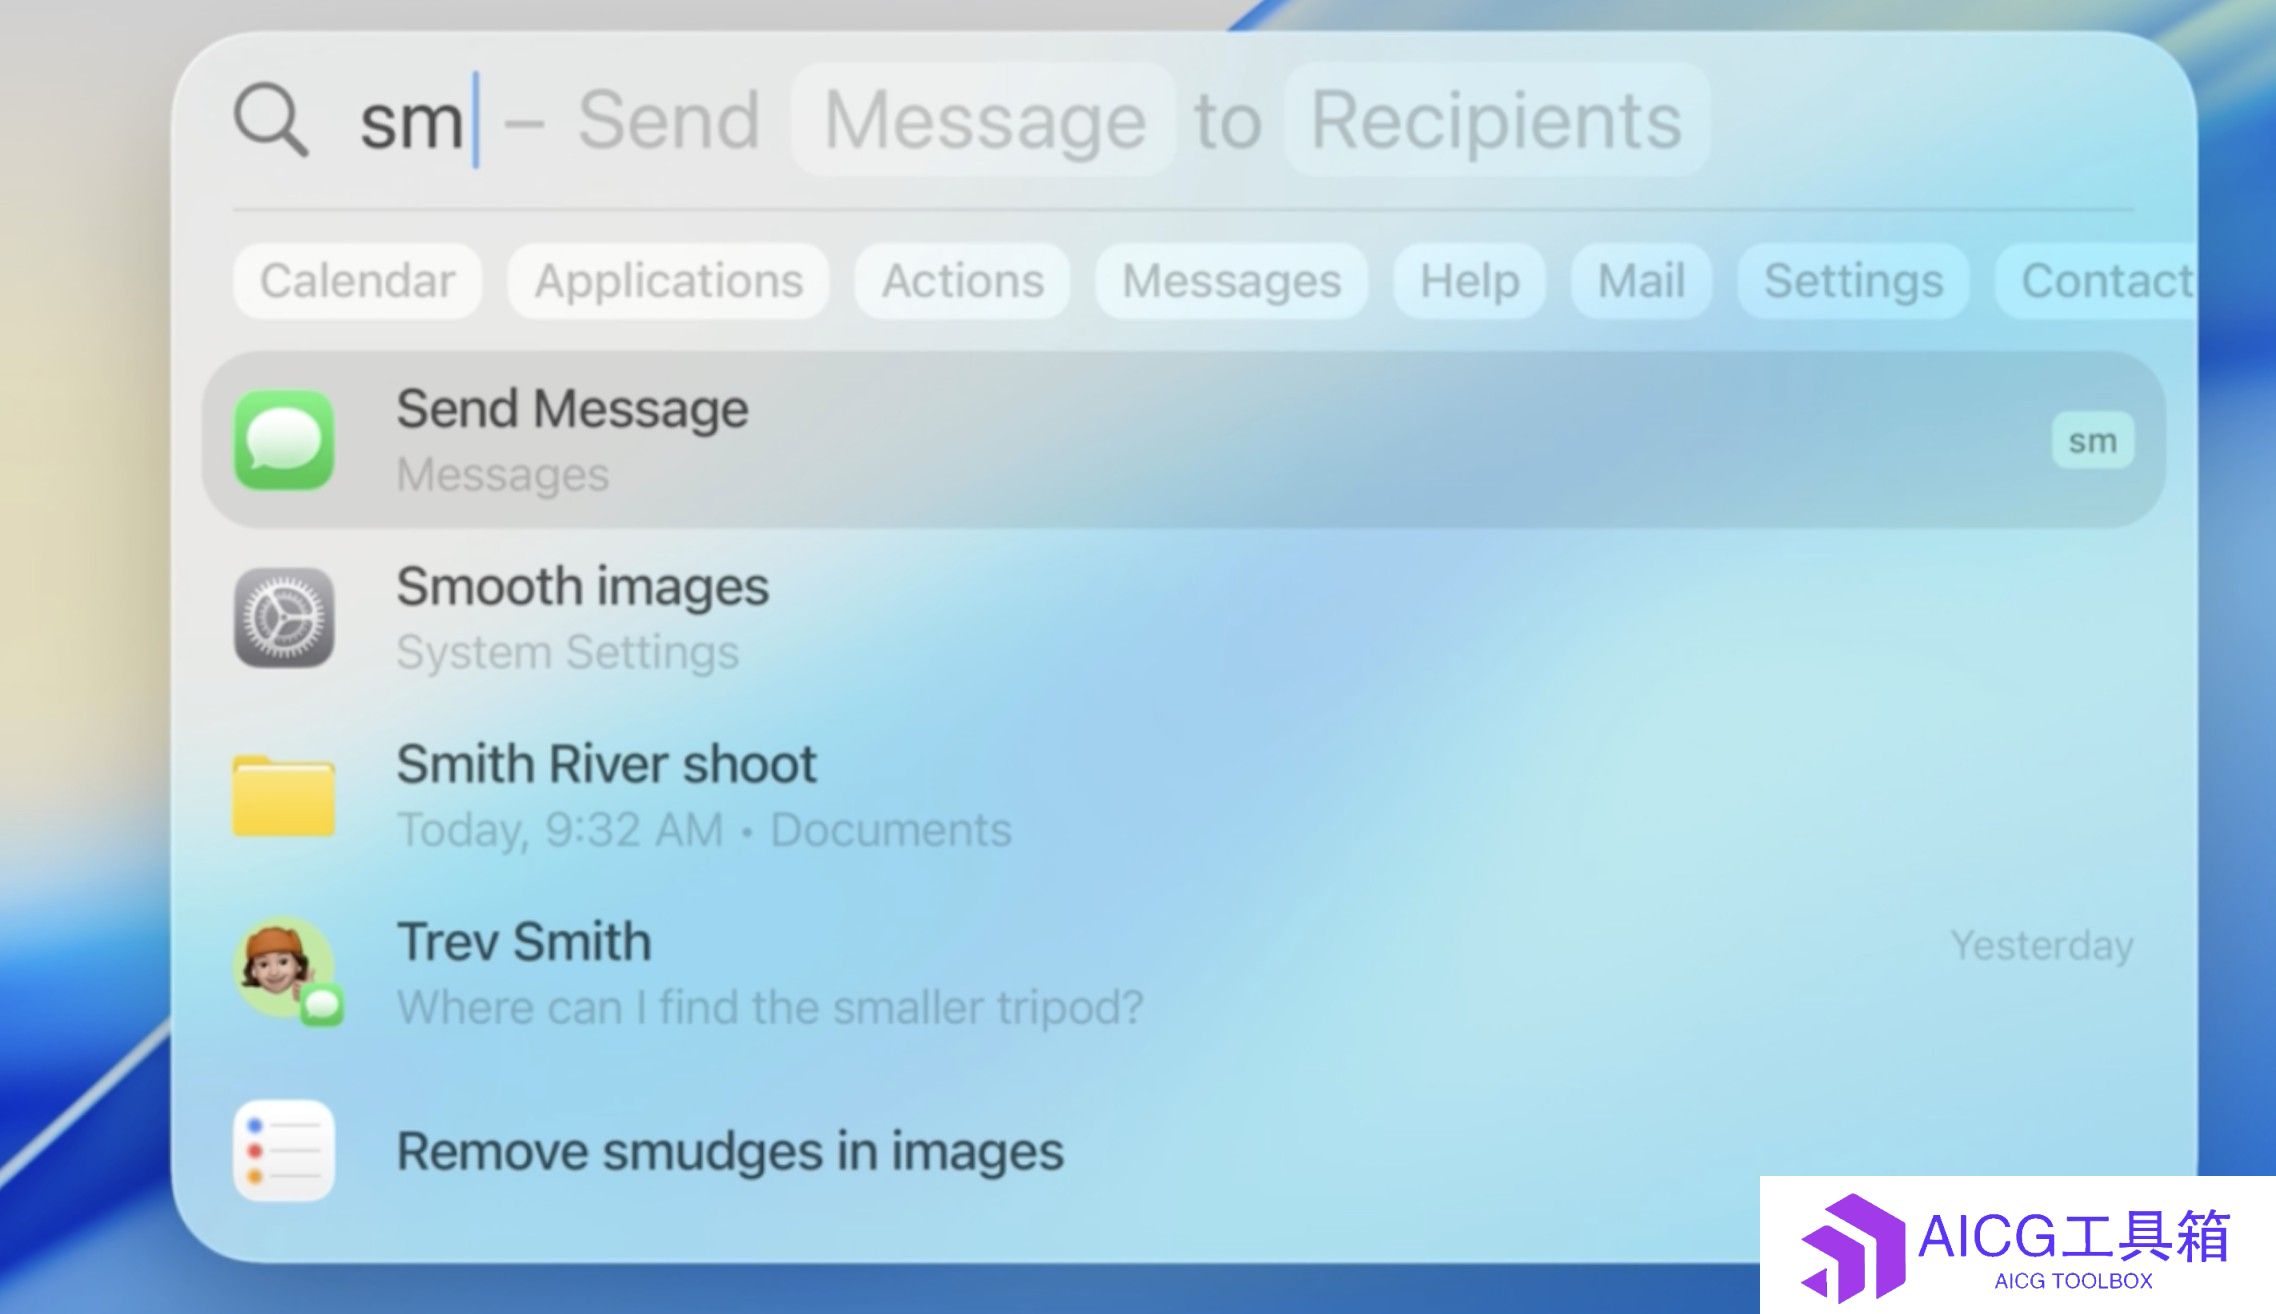
Task: Select the Settings filter chip
Action: 1854,281
